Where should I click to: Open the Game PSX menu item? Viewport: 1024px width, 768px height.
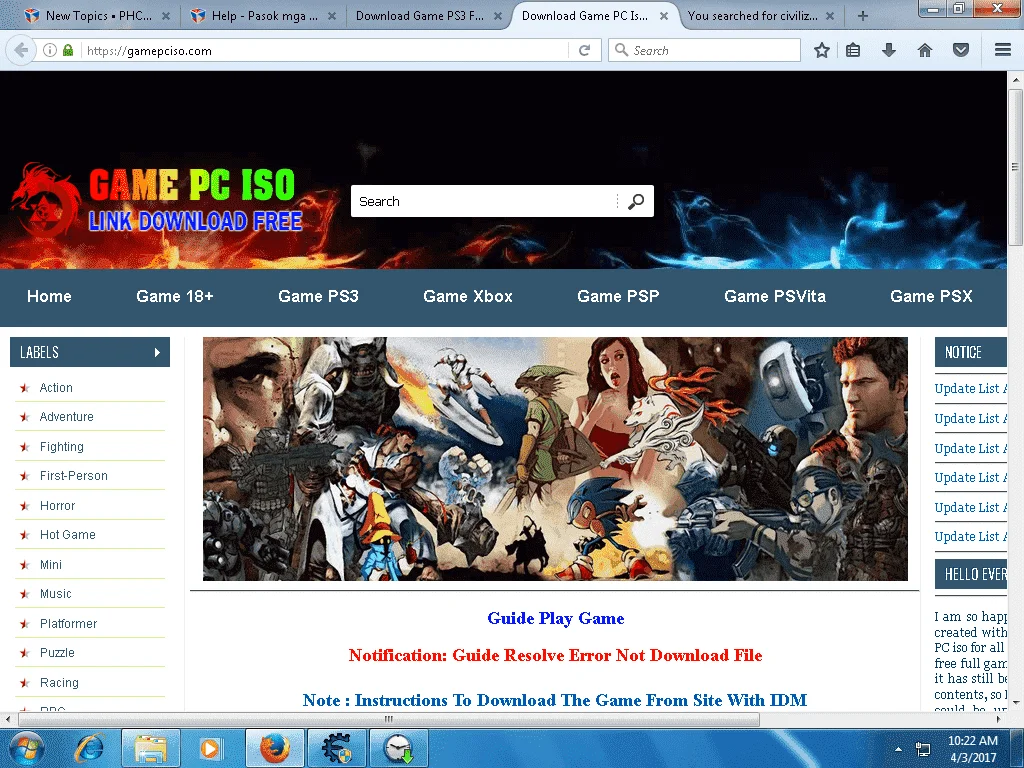click(x=931, y=296)
